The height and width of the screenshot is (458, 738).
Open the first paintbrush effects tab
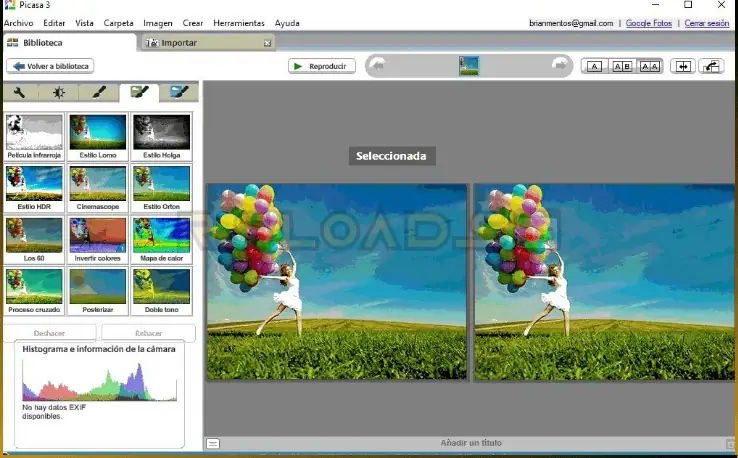tap(98, 93)
